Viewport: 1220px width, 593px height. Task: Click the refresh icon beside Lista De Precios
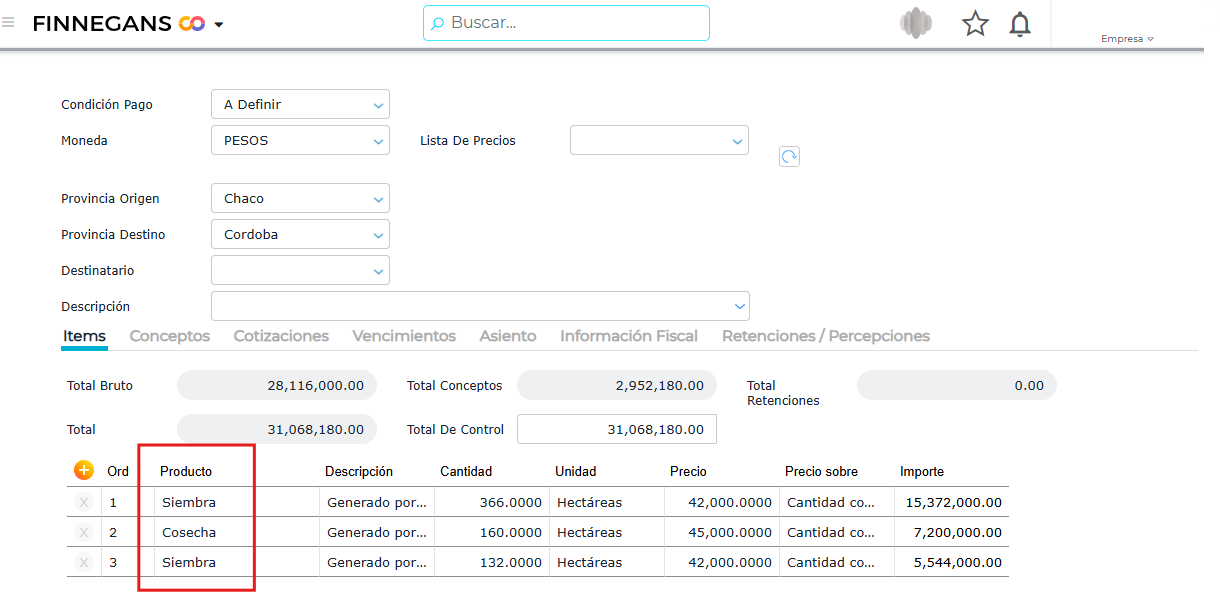789,157
